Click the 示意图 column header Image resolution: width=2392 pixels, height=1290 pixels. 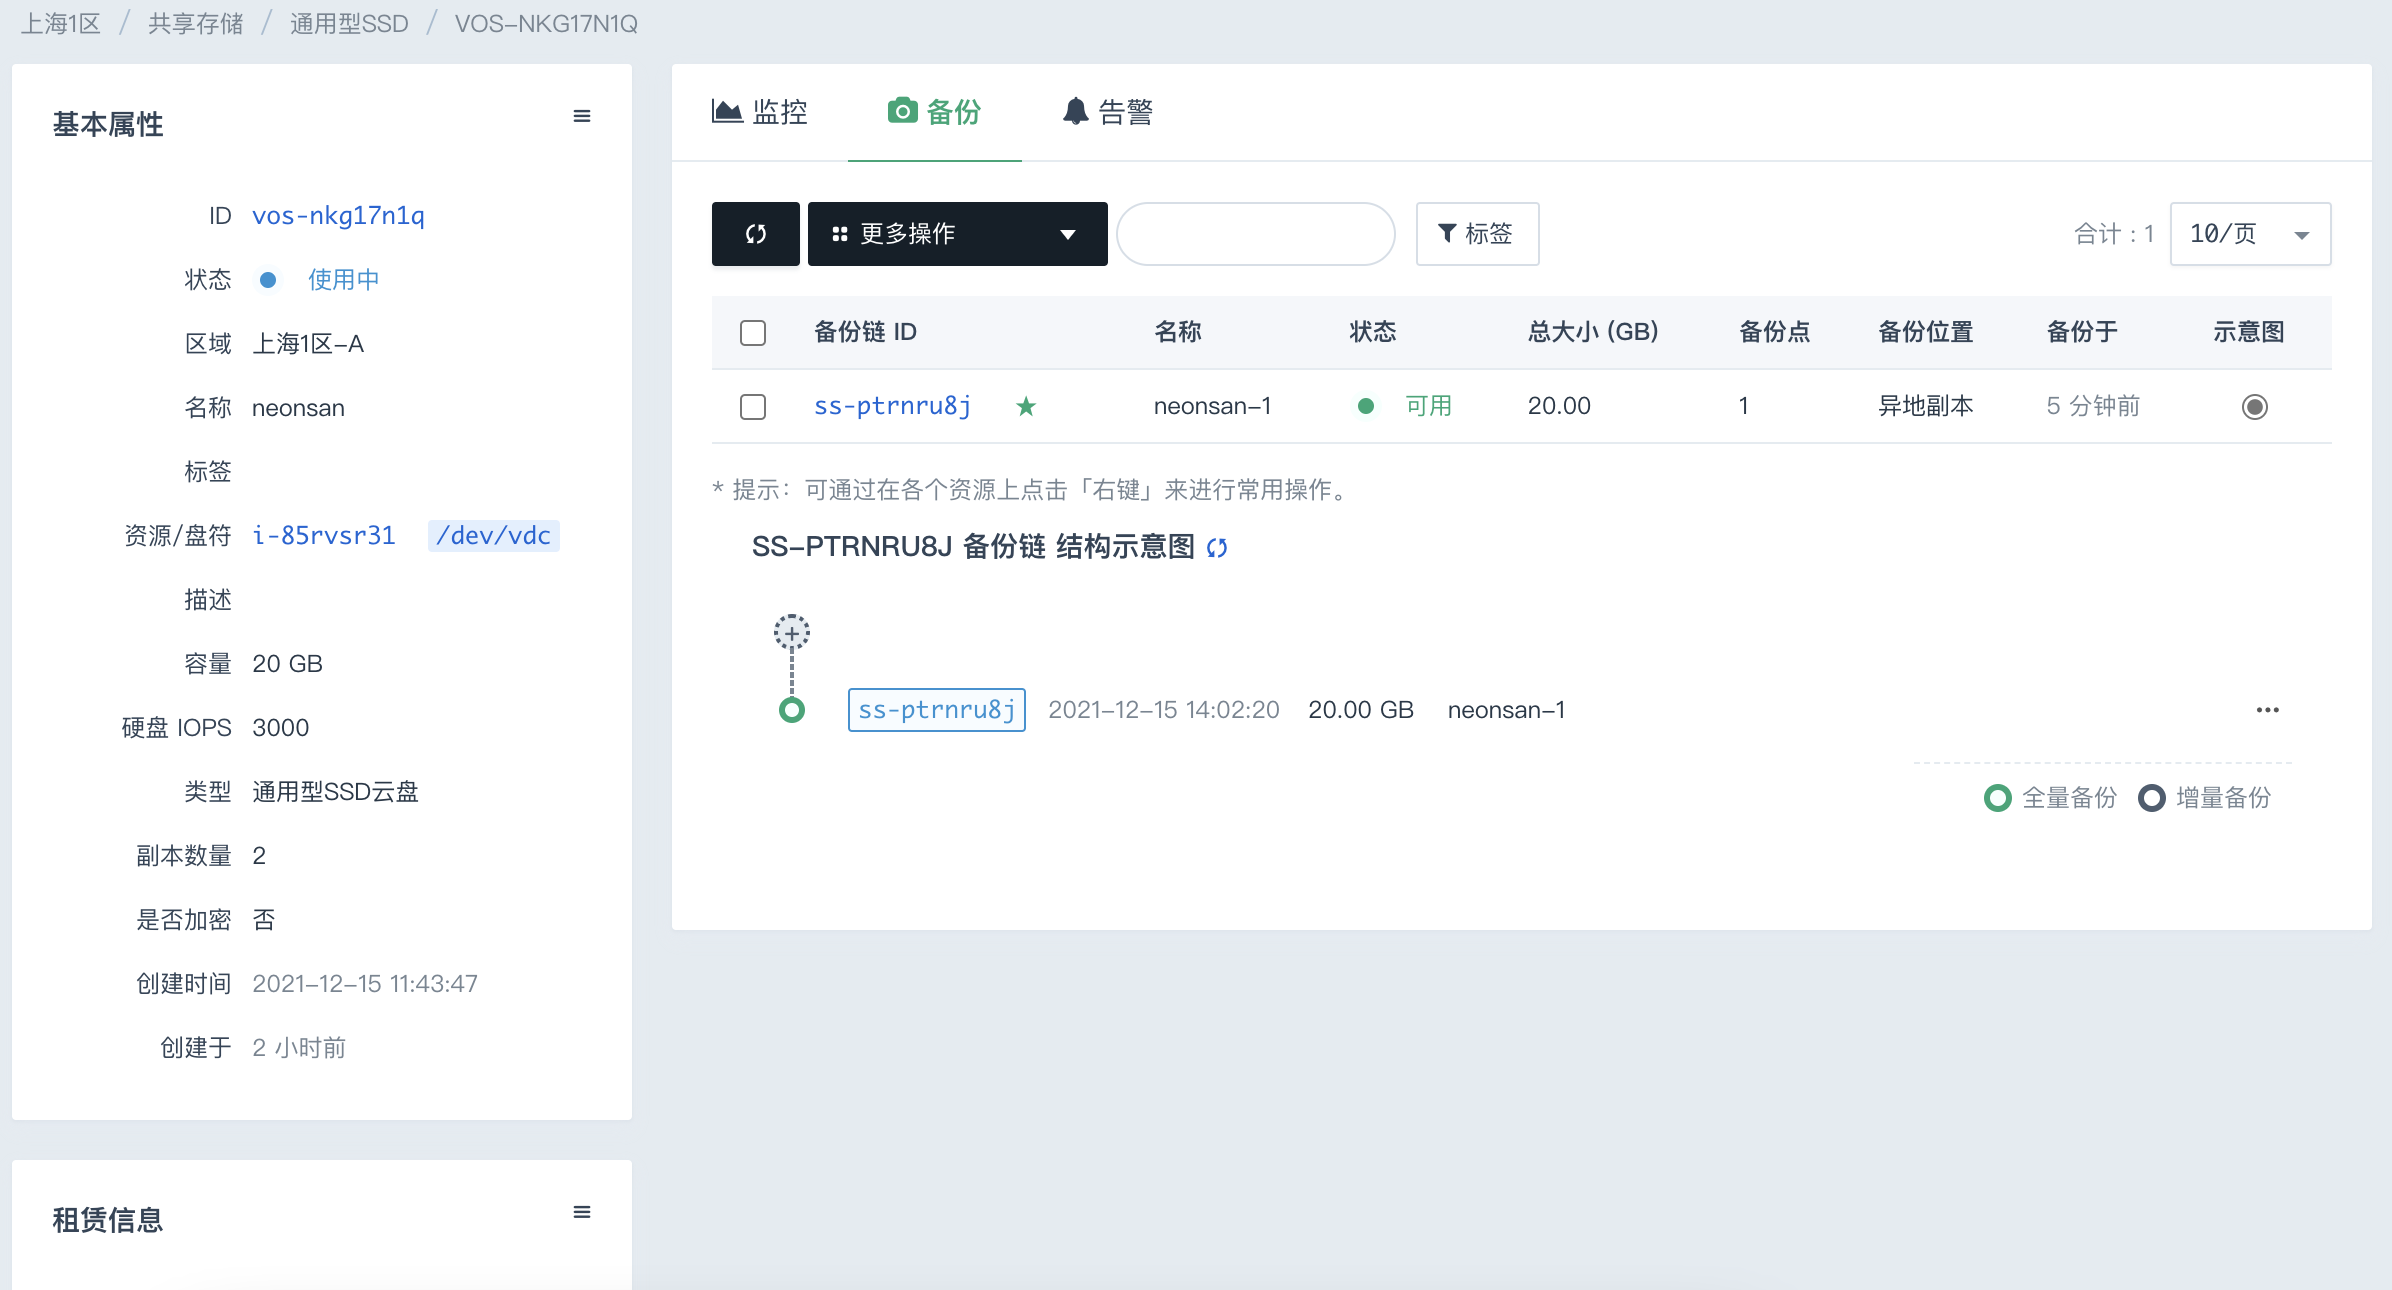coord(2249,332)
